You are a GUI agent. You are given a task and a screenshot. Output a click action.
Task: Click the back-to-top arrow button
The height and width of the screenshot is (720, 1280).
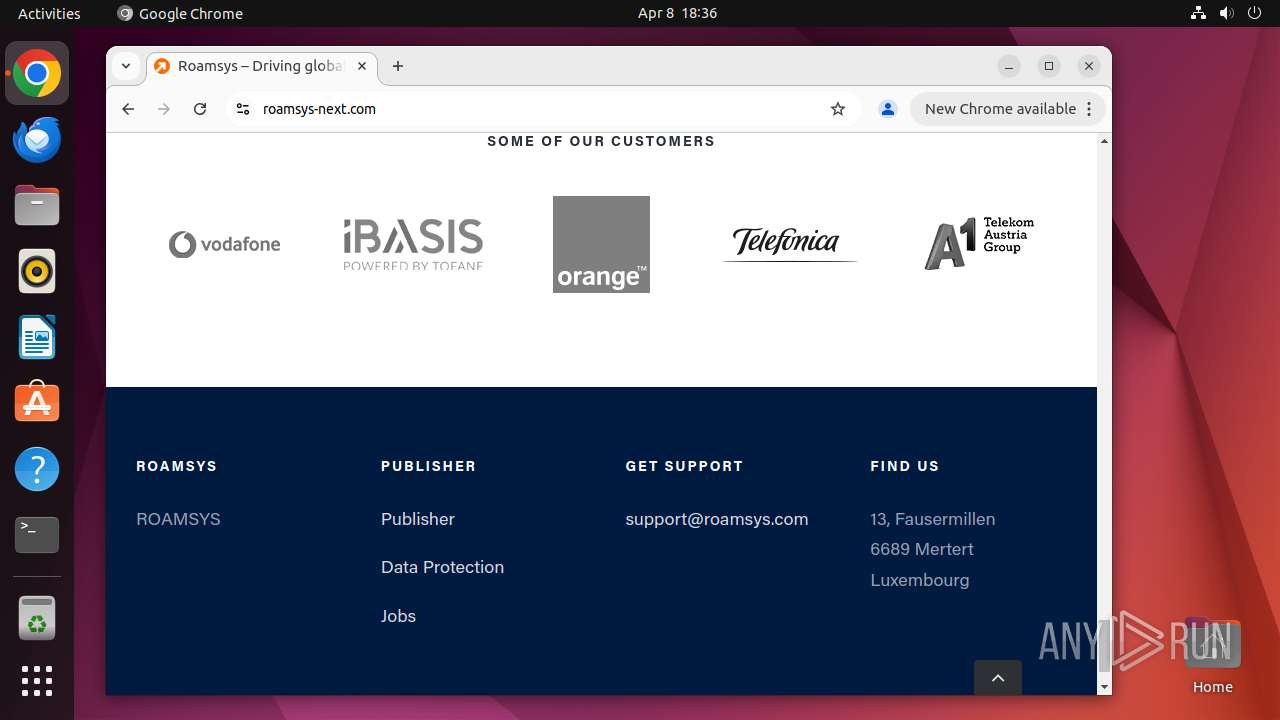pyautogui.click(x=998, y=678)
